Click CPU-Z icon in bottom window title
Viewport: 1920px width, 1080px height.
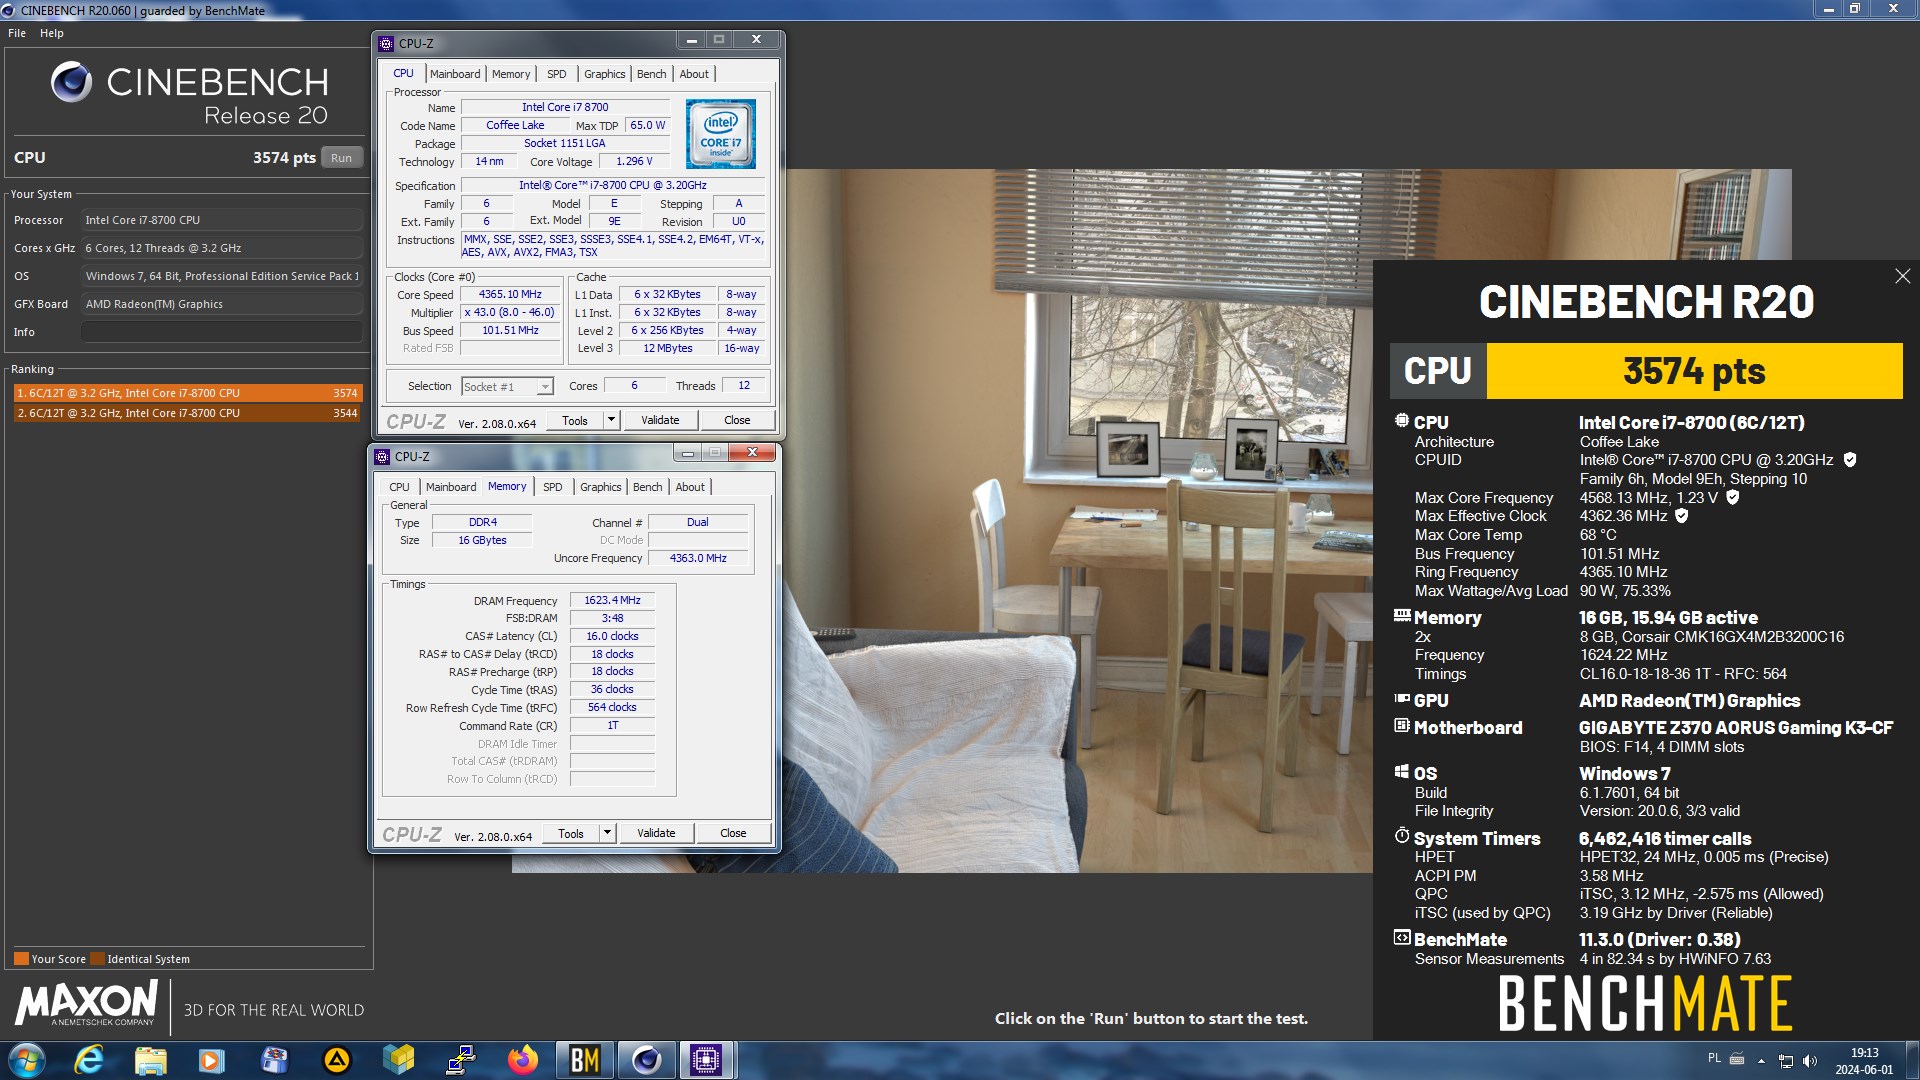[x=382, y=457]
